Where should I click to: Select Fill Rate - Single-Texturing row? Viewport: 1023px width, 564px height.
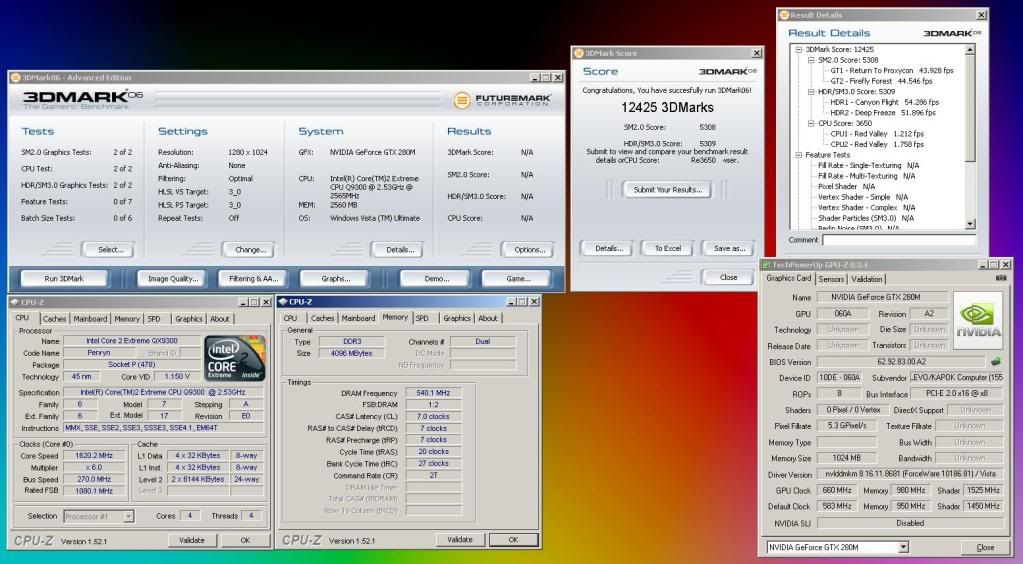868,166
